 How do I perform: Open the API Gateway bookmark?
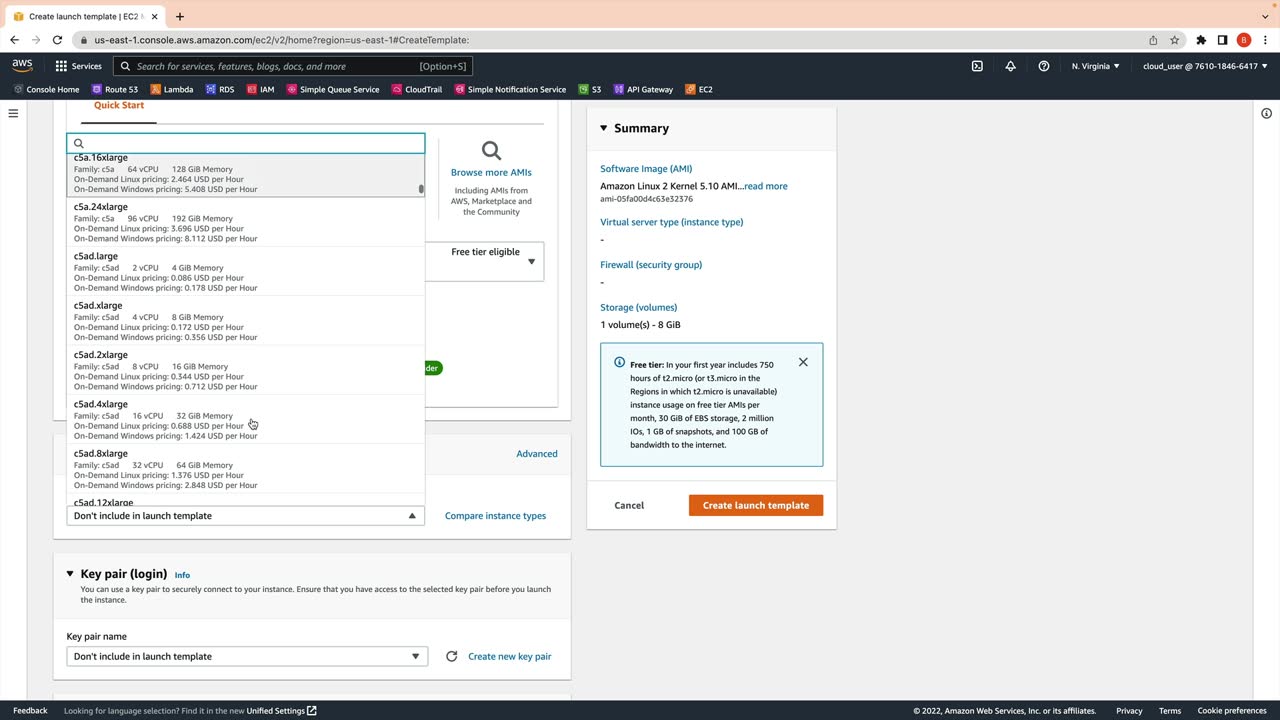pos(643,89)
